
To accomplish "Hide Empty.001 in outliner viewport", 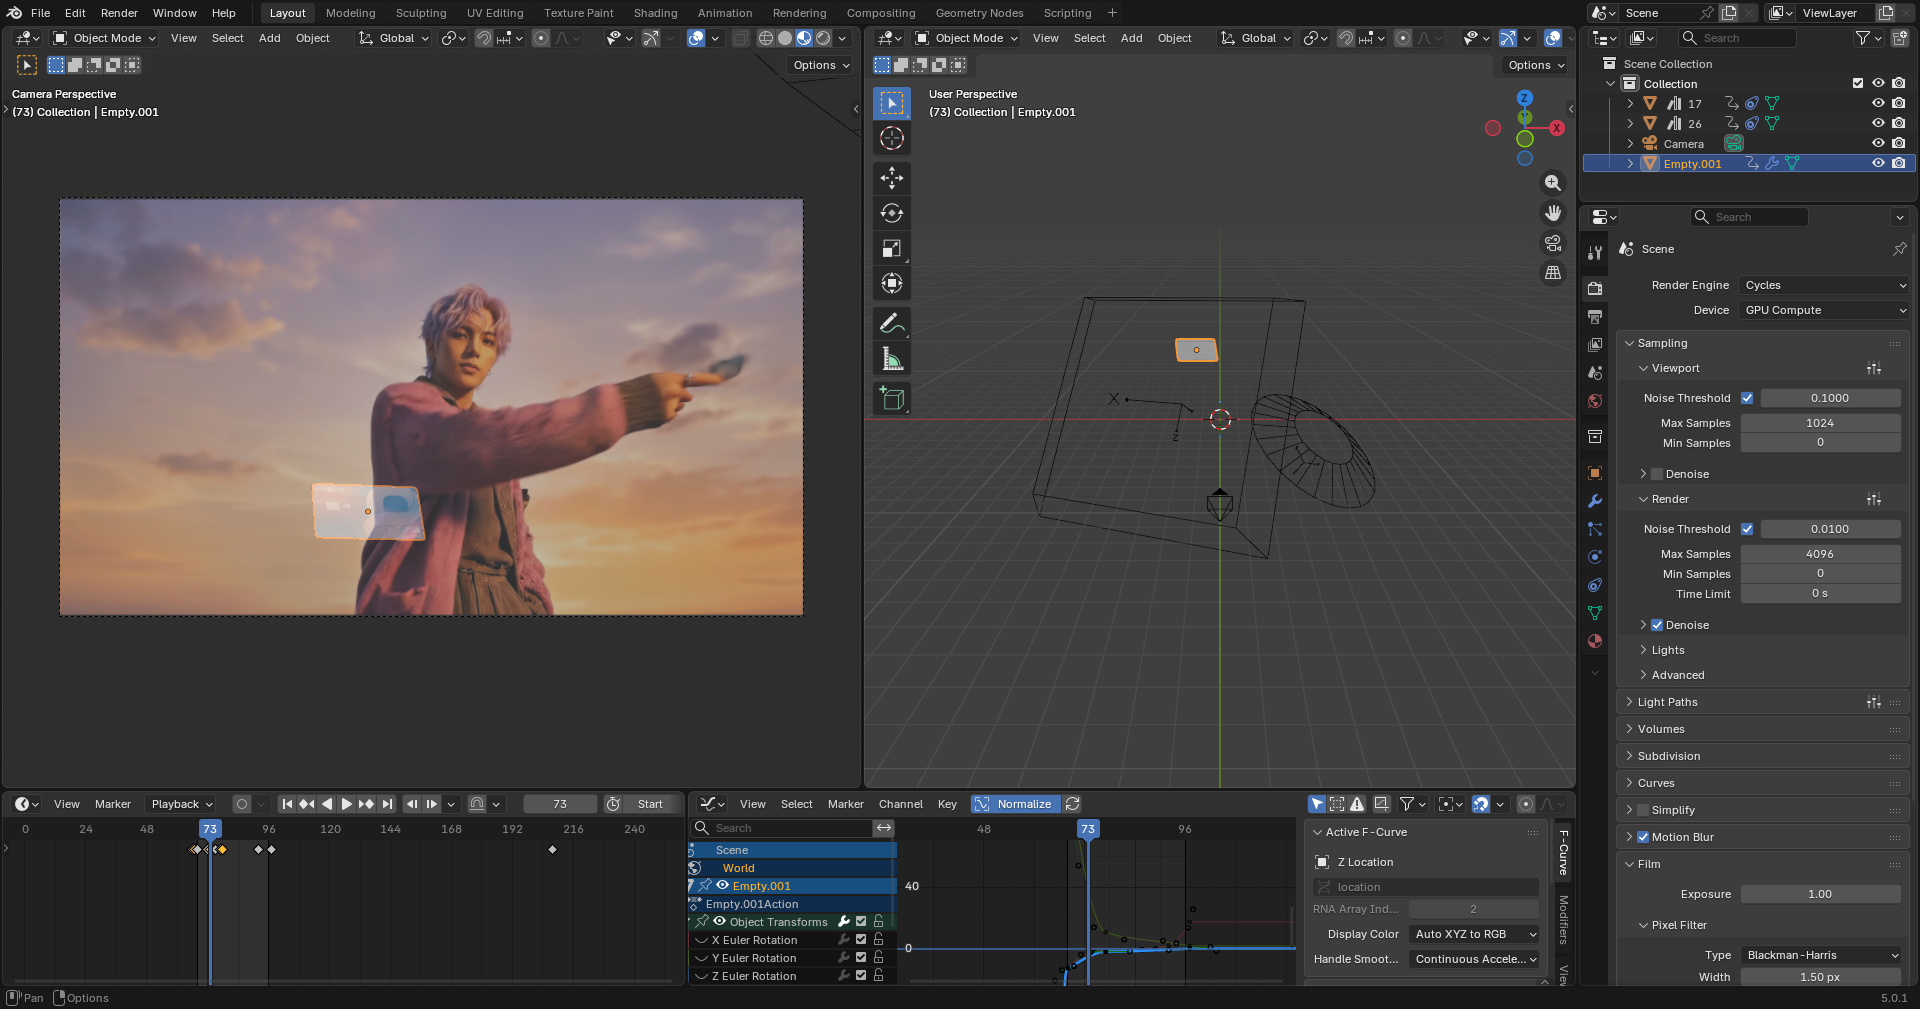I will pyautogui.click(x=1878, y=163).
